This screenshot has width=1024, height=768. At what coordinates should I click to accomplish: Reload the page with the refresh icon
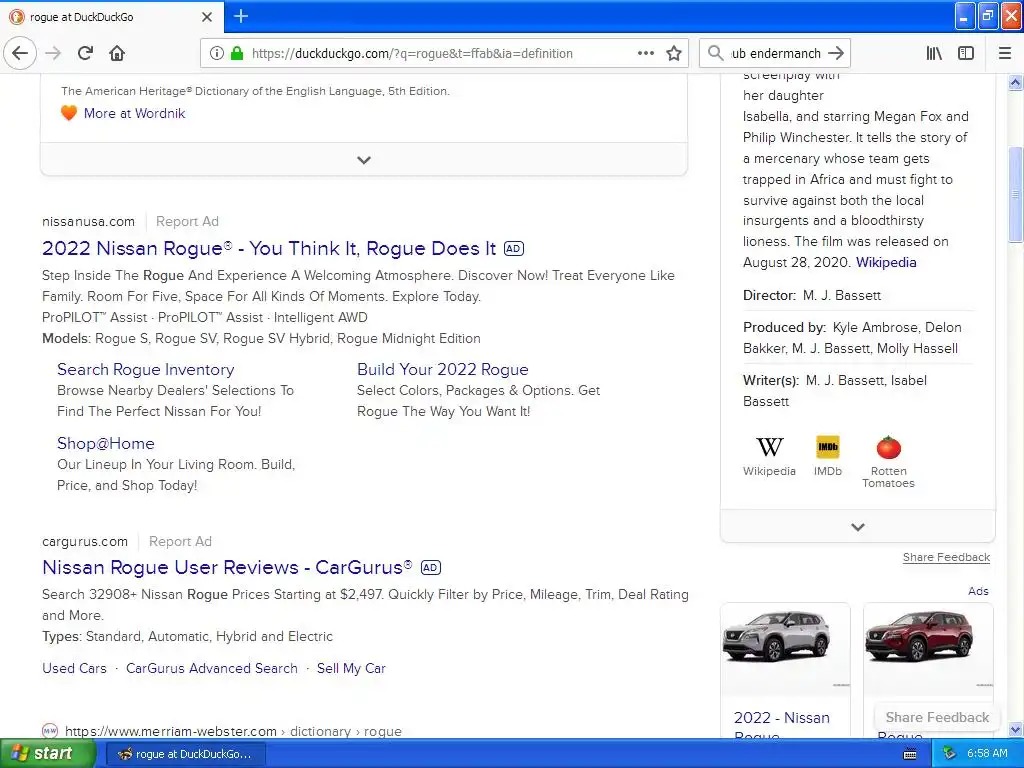[85, 54]
